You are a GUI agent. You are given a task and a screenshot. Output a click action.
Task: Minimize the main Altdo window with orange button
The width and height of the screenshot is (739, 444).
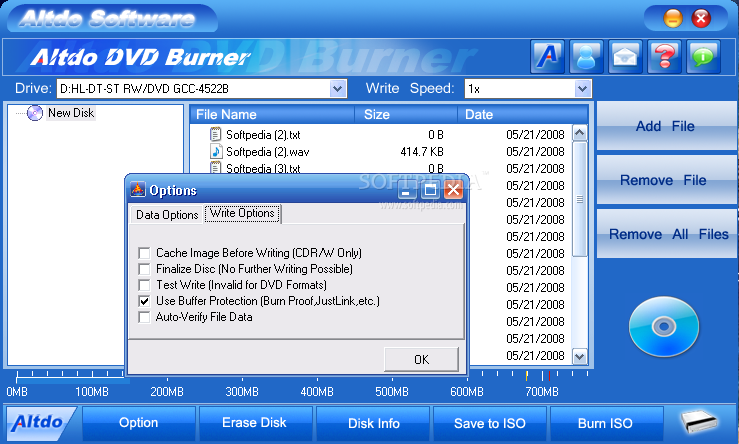(673, 19)
